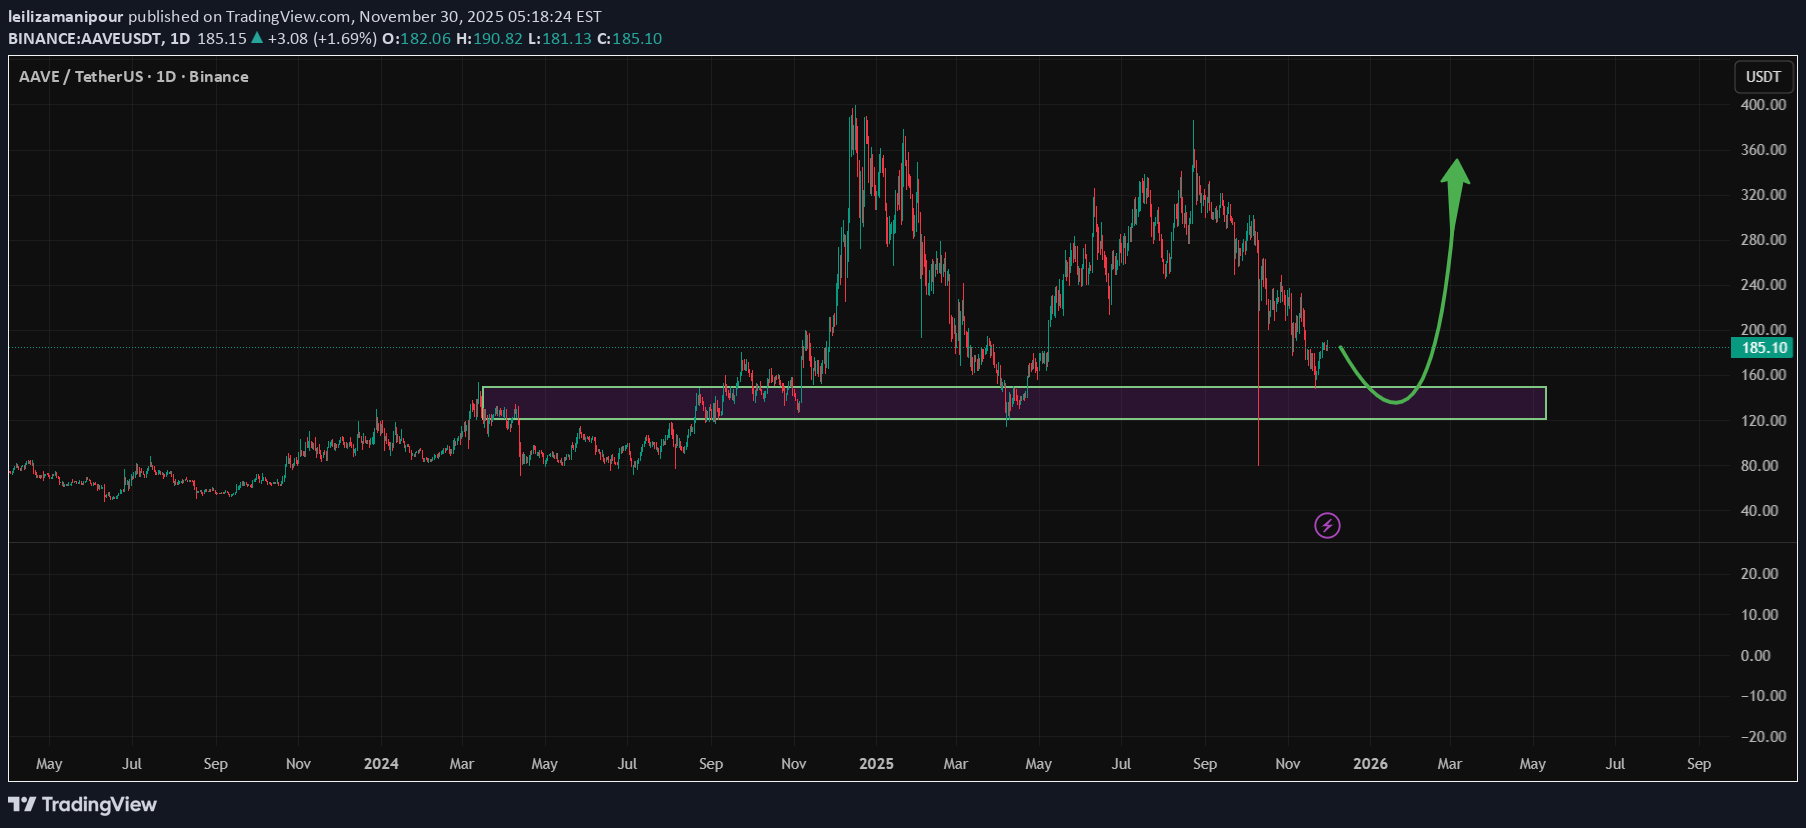
Task: Click the purple lightning bolt event icon
Action: pyautogui.click(x=1327, y=525)
